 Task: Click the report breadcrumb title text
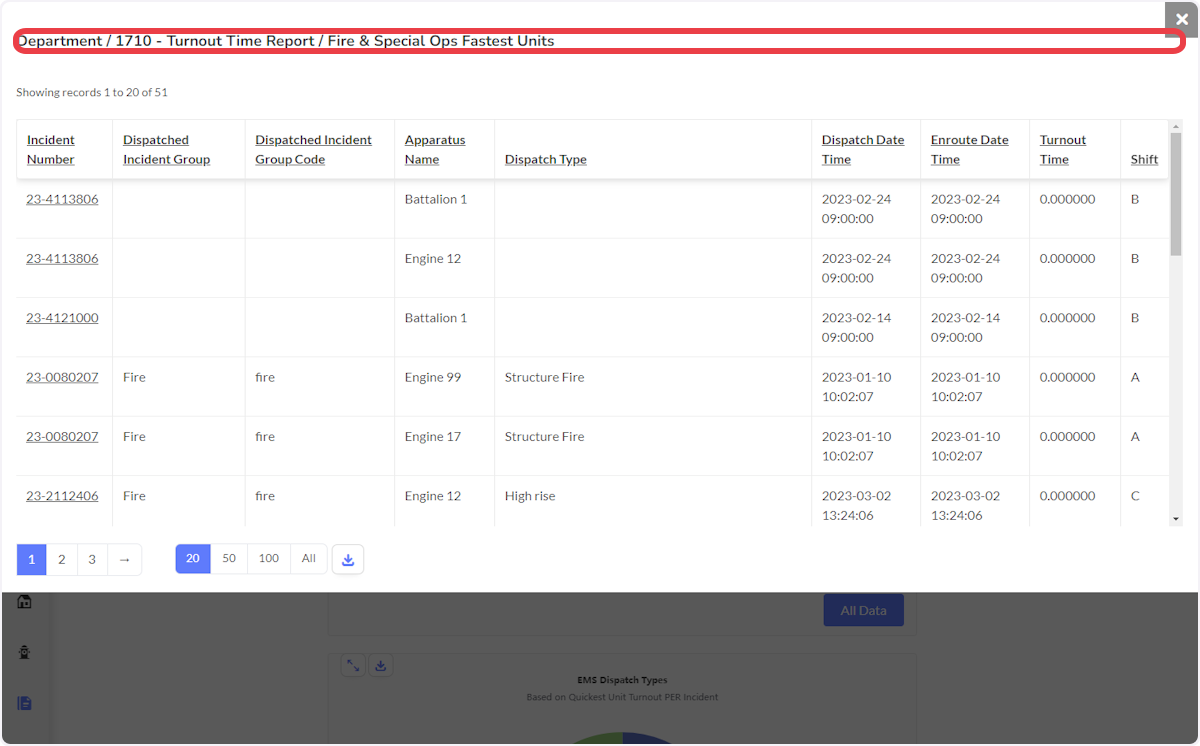click(286, 41)
